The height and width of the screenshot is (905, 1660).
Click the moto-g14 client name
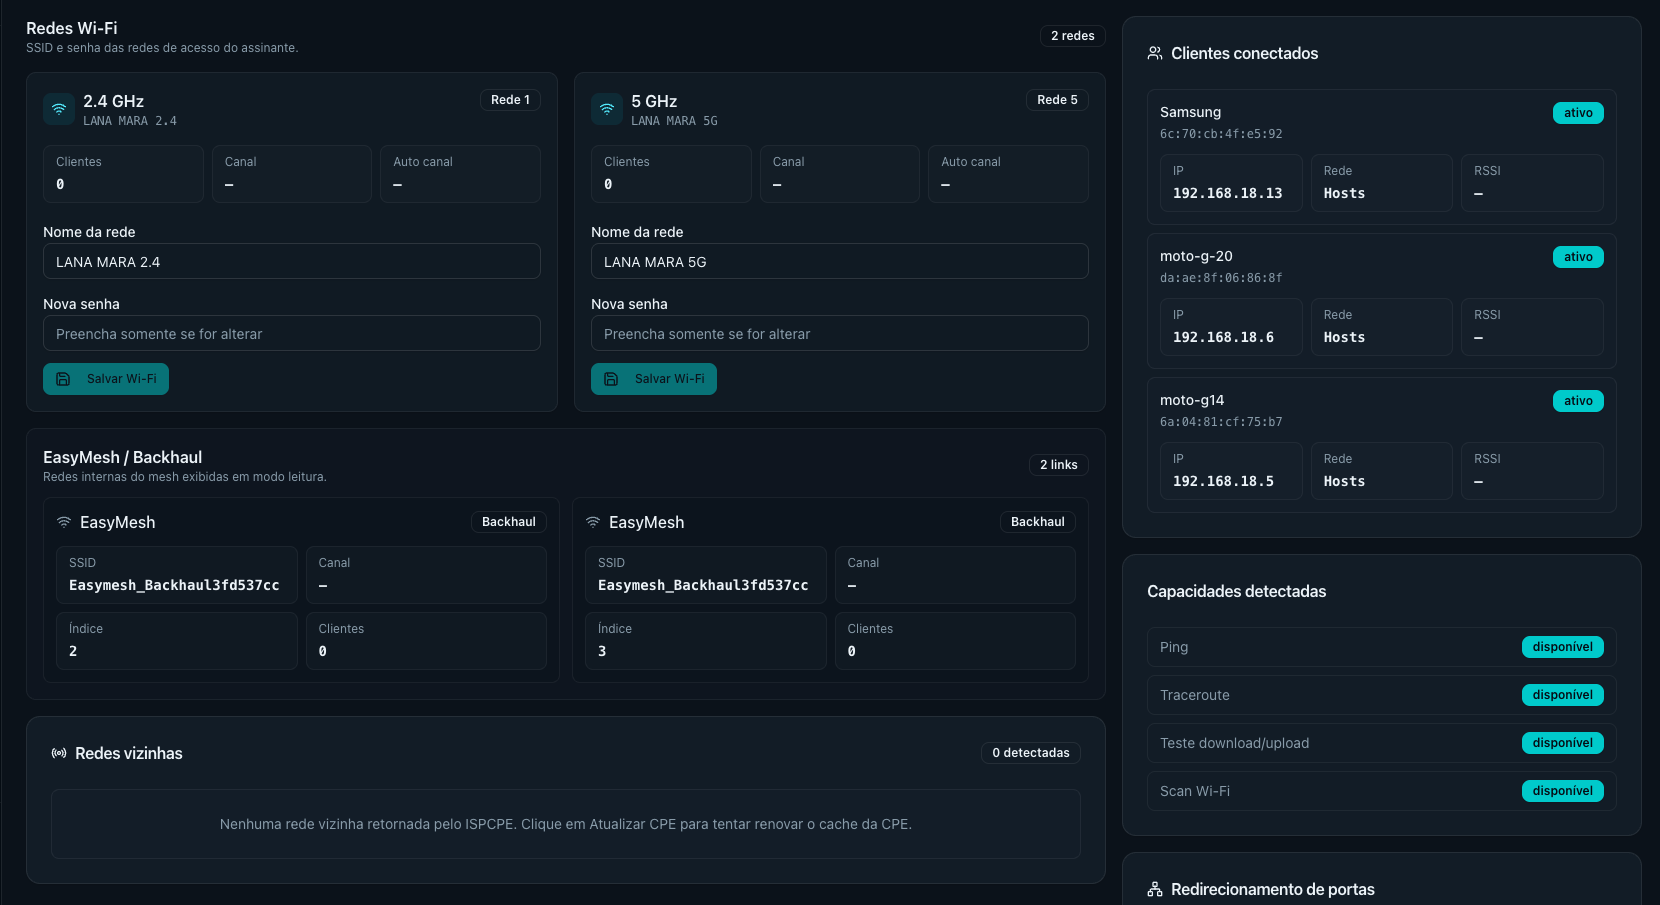[1192, 400]
